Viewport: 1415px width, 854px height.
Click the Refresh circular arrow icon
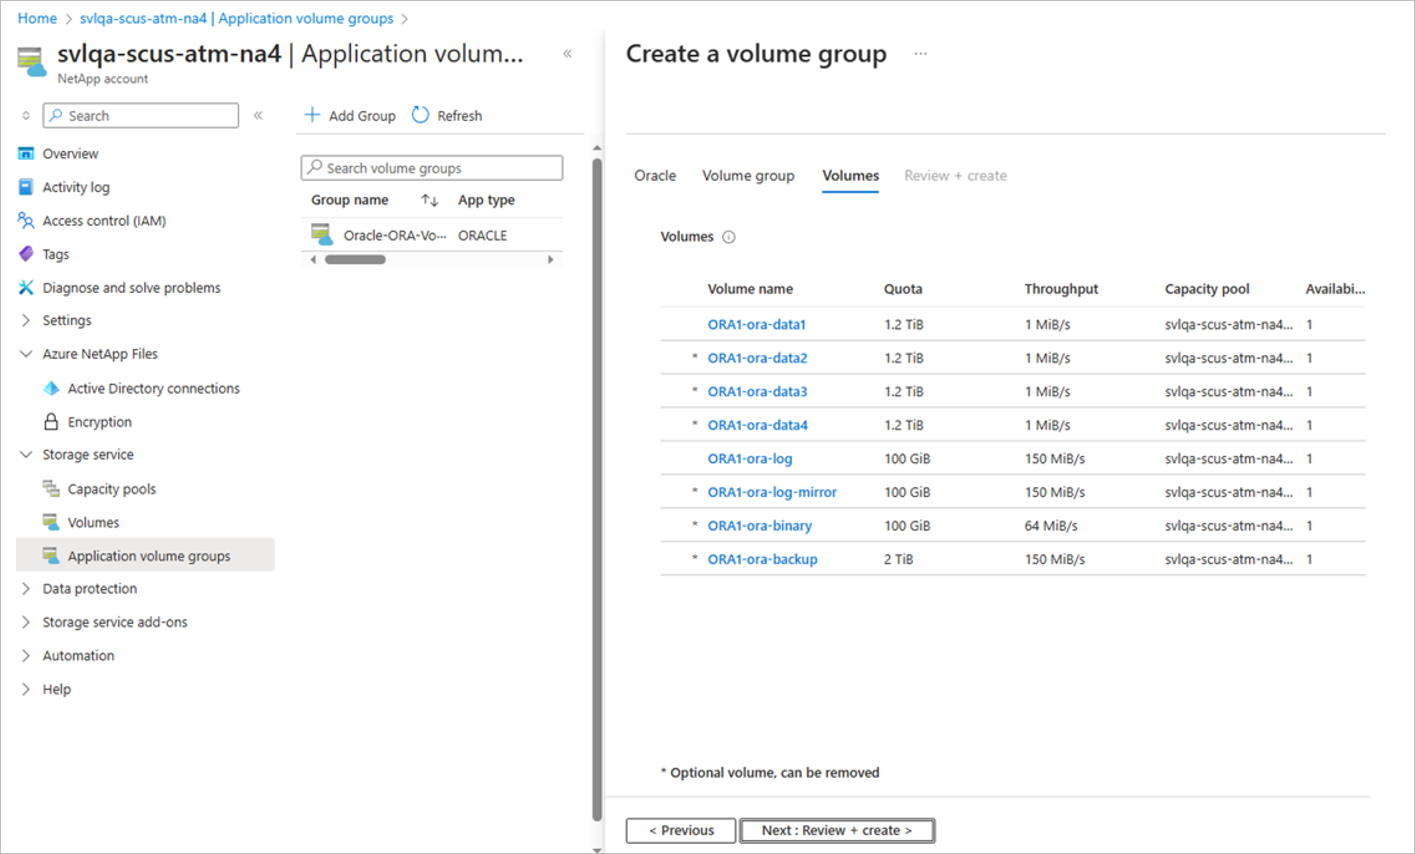click(420, 115)
